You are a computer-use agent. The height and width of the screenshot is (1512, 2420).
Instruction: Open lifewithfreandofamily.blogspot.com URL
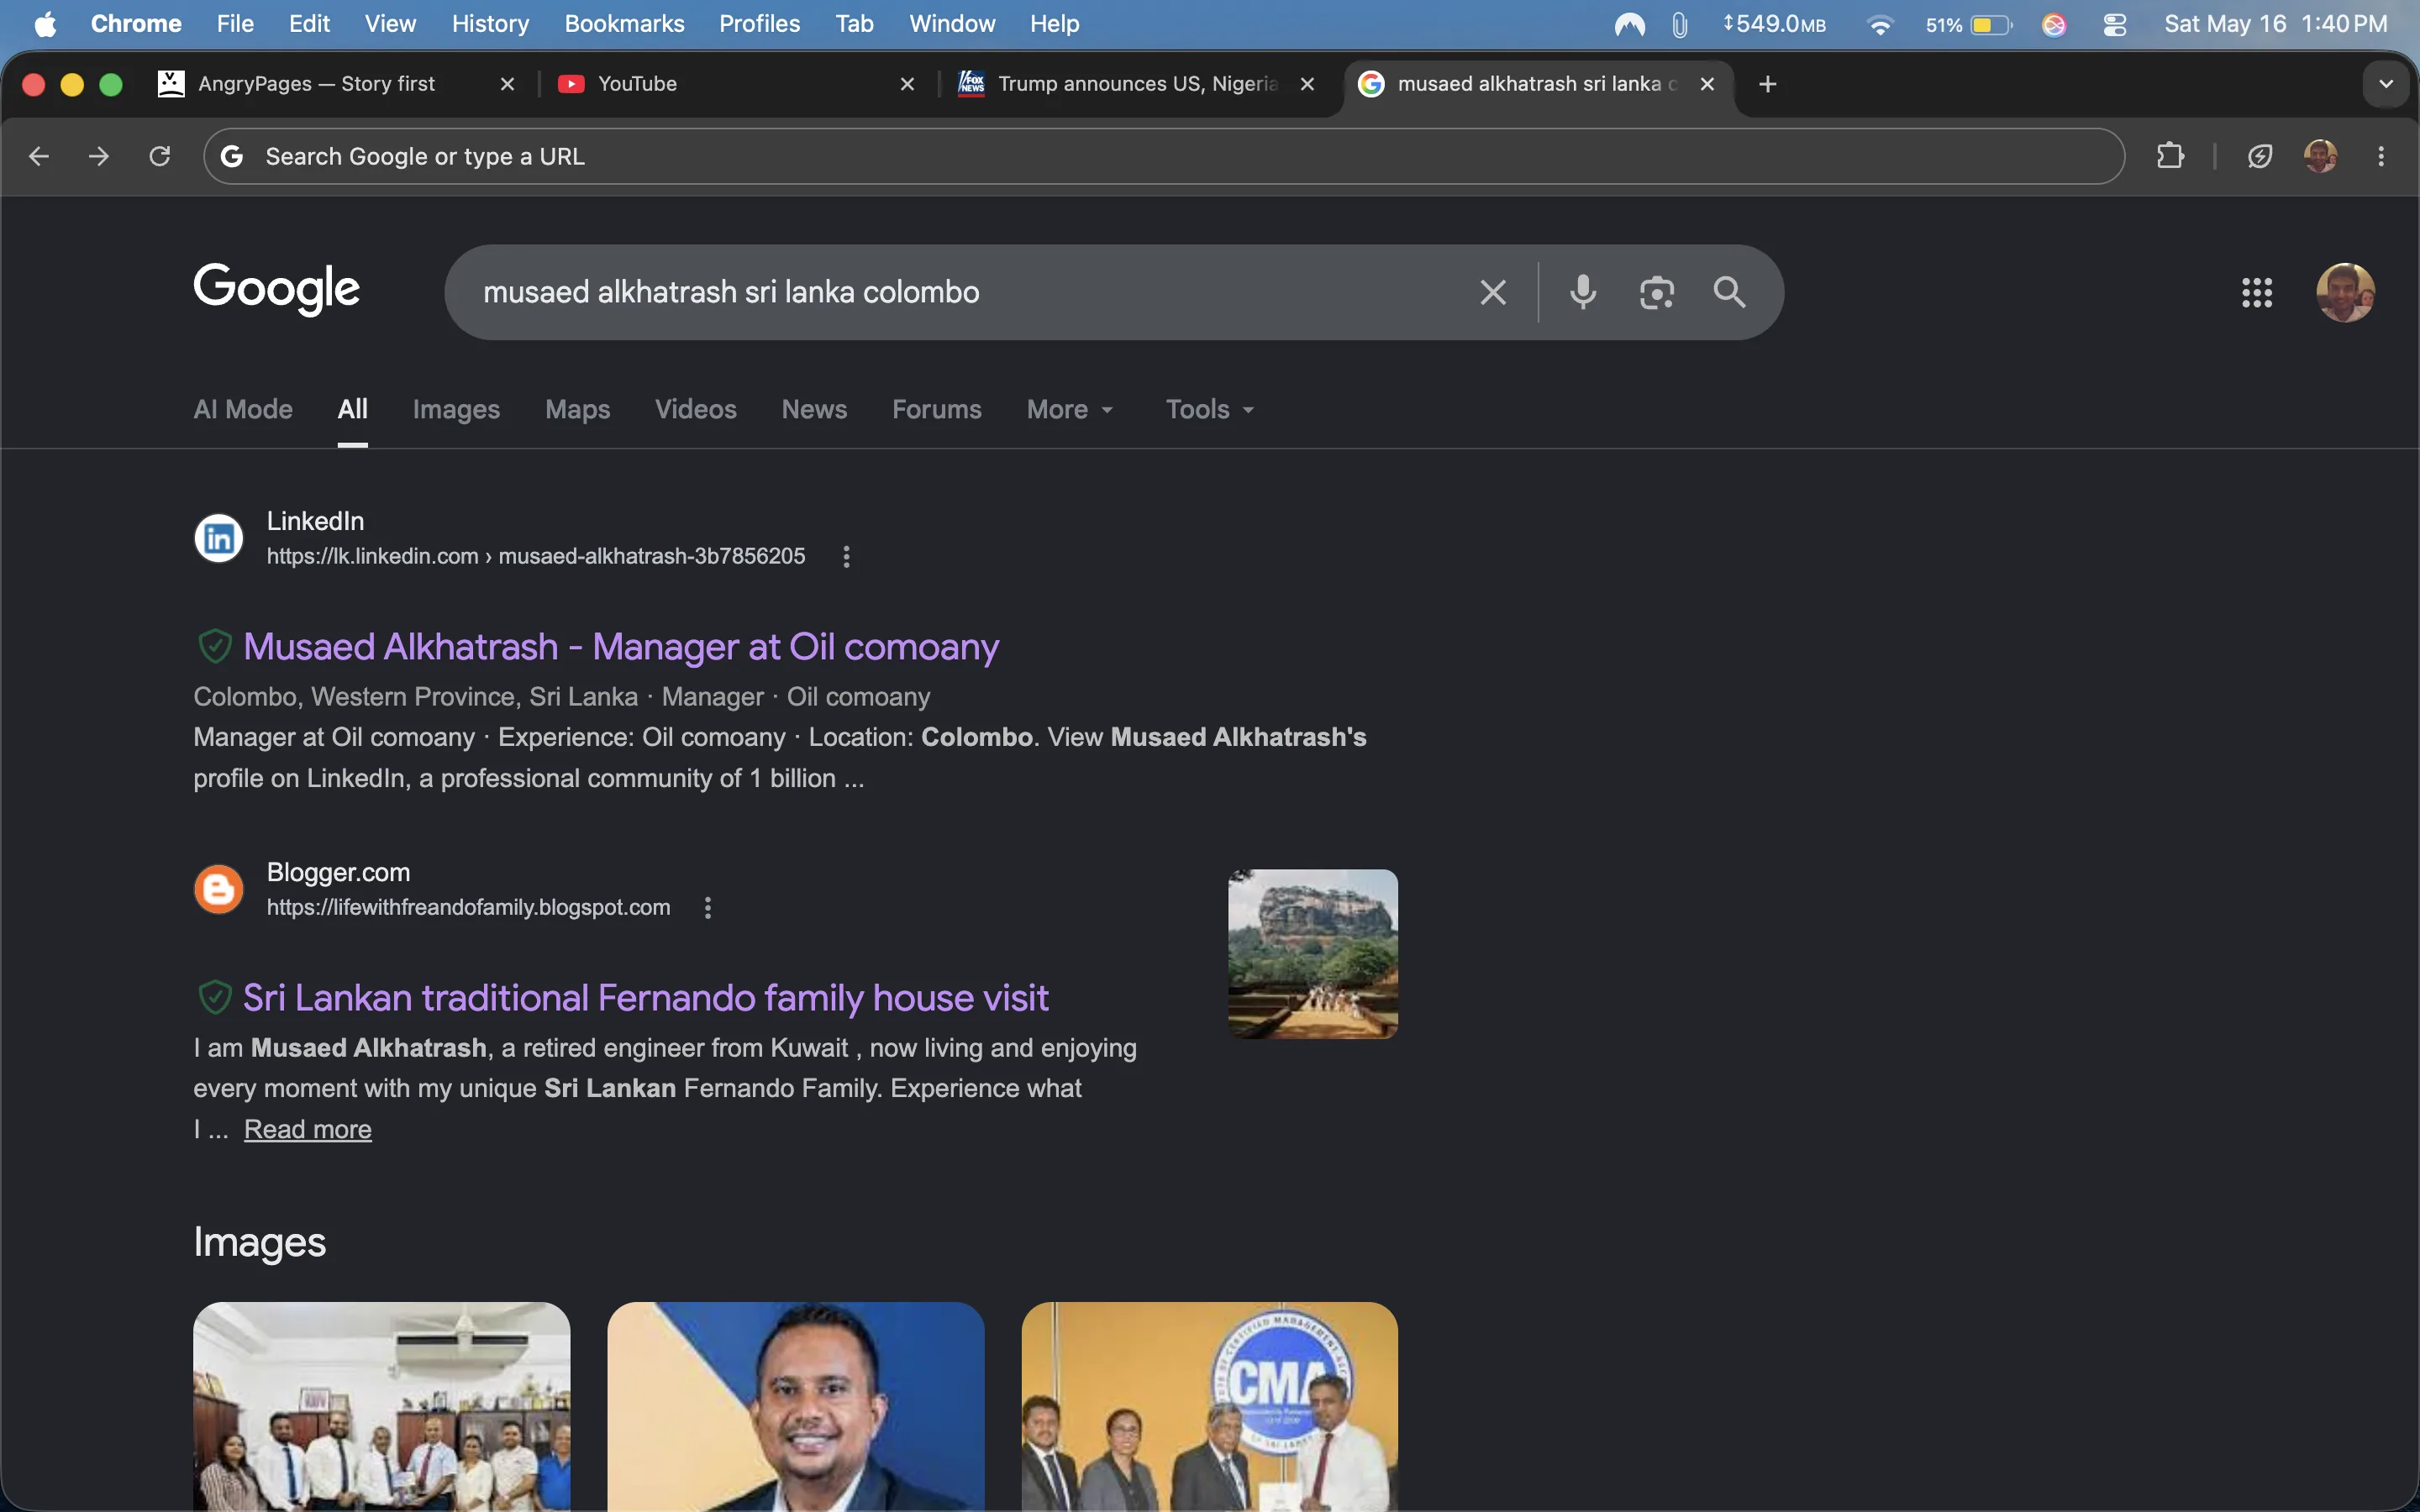coord(468,908)
